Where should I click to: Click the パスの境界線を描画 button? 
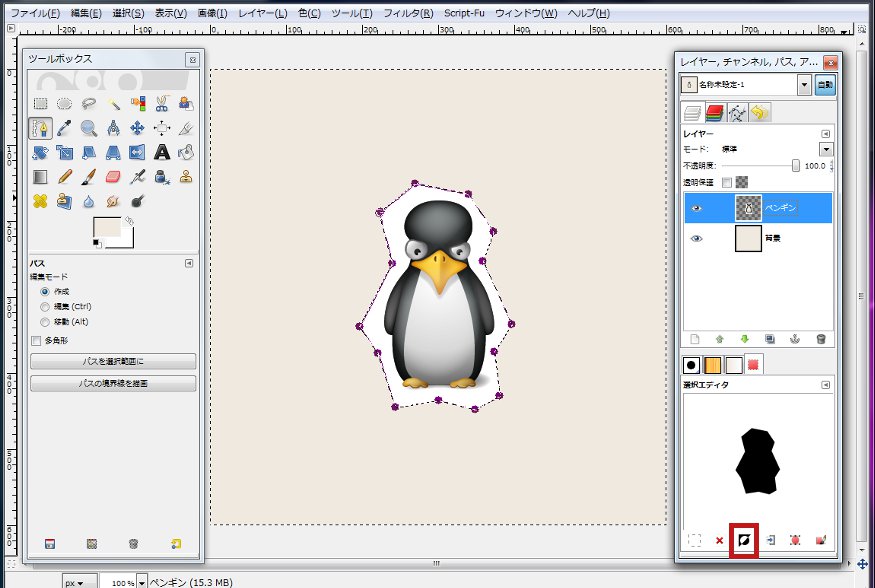[x=113, y=382]
